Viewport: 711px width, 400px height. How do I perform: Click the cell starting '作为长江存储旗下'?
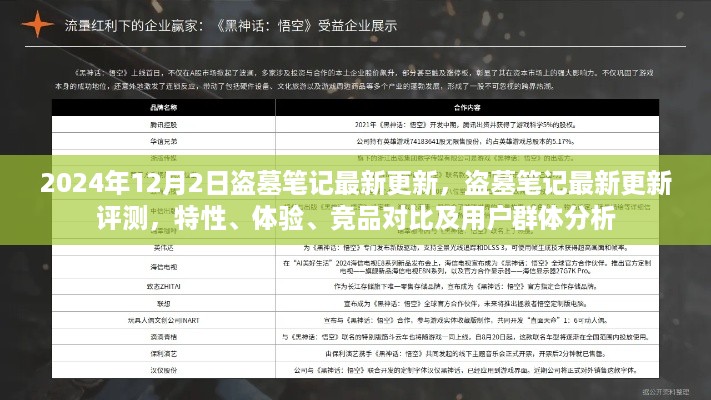point(467,287)
